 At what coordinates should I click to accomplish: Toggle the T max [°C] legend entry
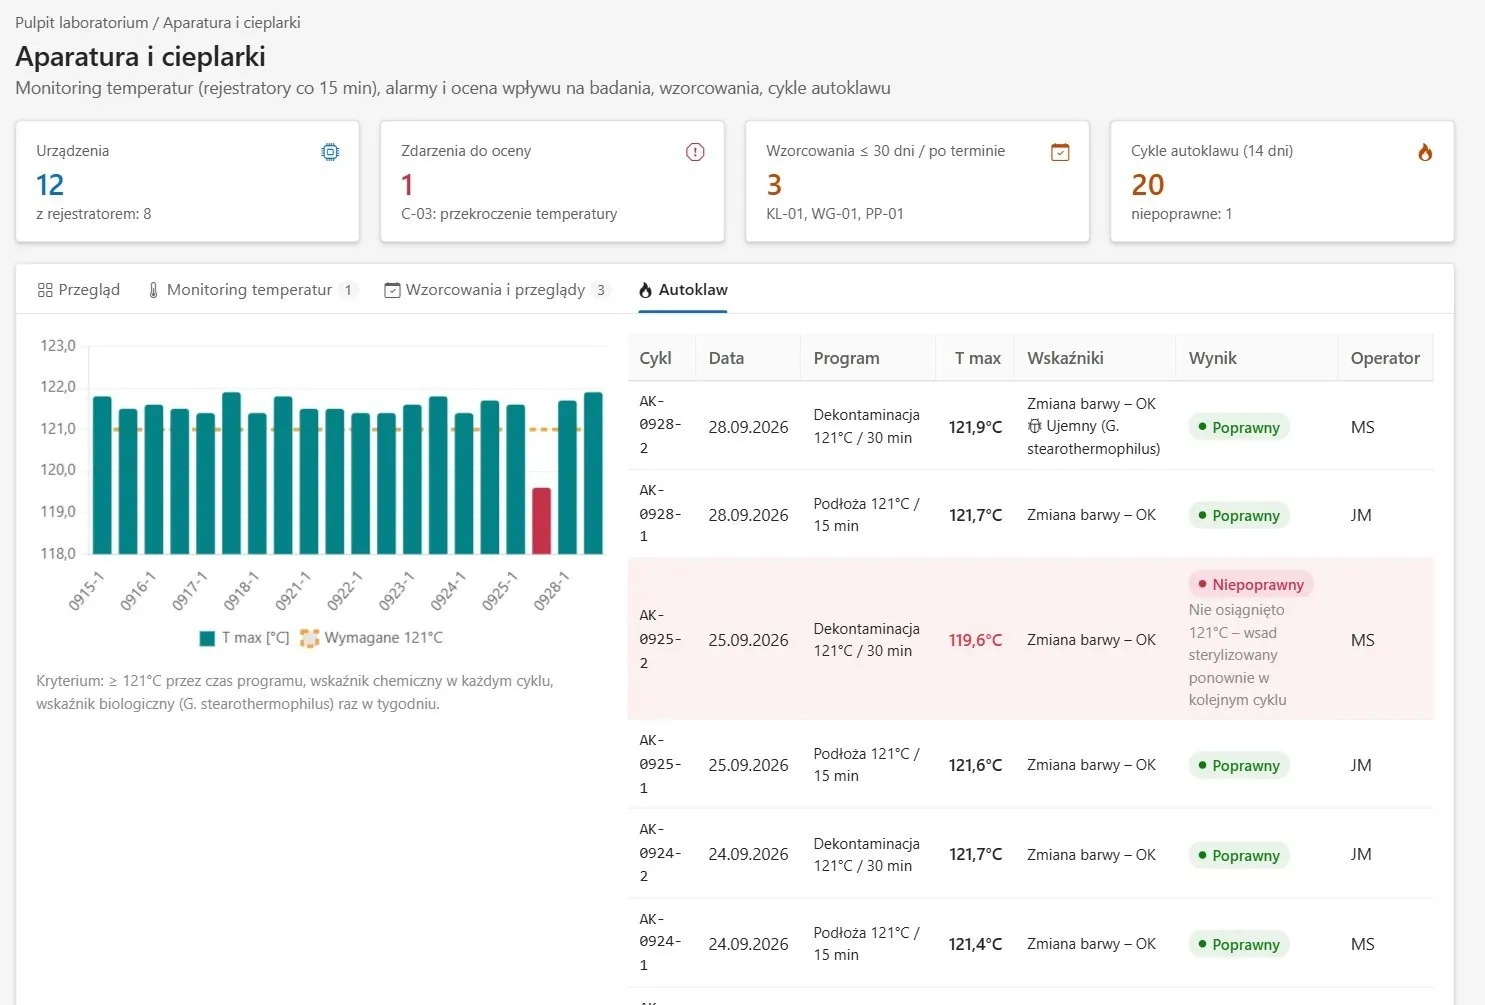click(x=244, y=638)
